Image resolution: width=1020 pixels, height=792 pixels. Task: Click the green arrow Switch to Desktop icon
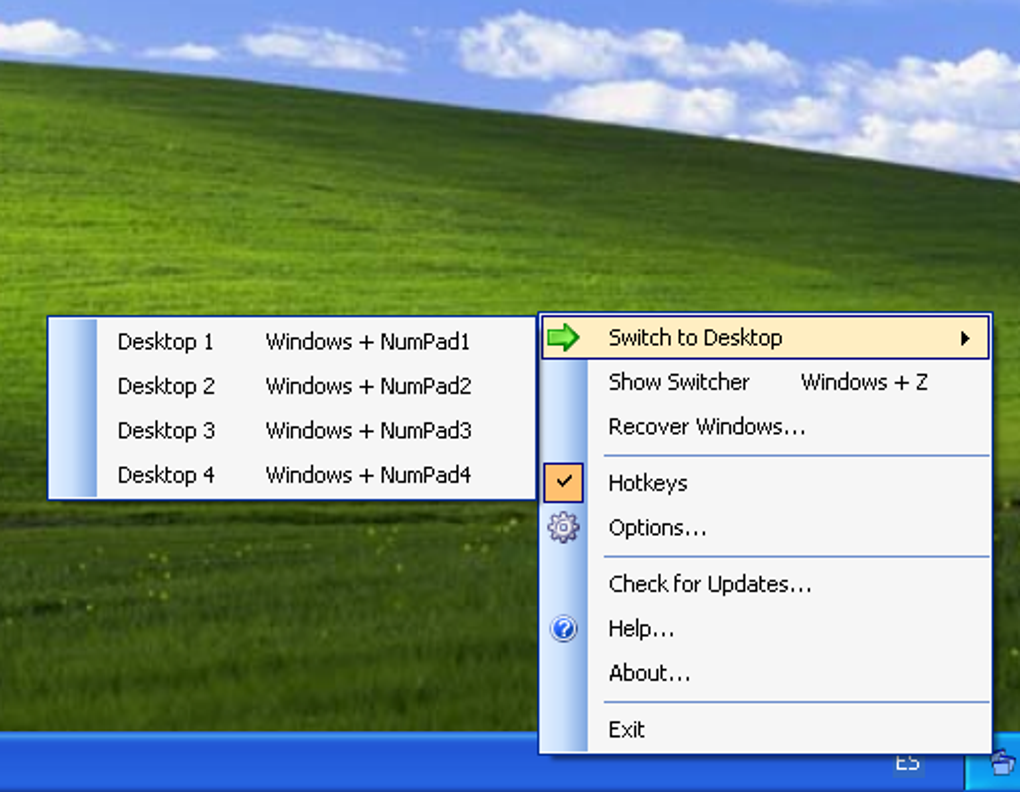pyautogui.click(x=563, y=337)
